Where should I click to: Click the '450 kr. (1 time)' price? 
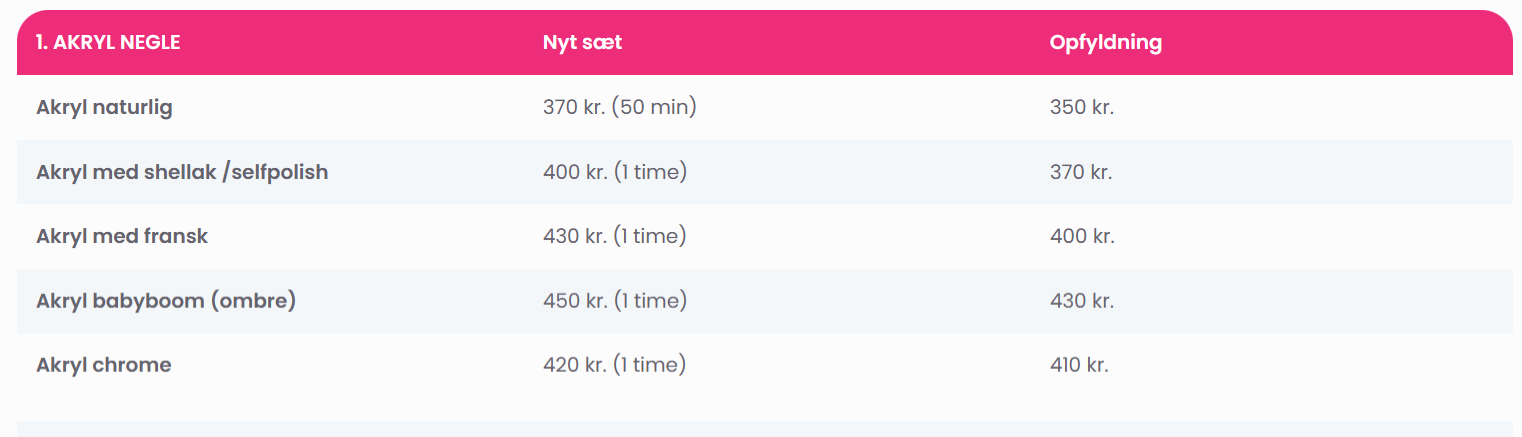[615, 300]
